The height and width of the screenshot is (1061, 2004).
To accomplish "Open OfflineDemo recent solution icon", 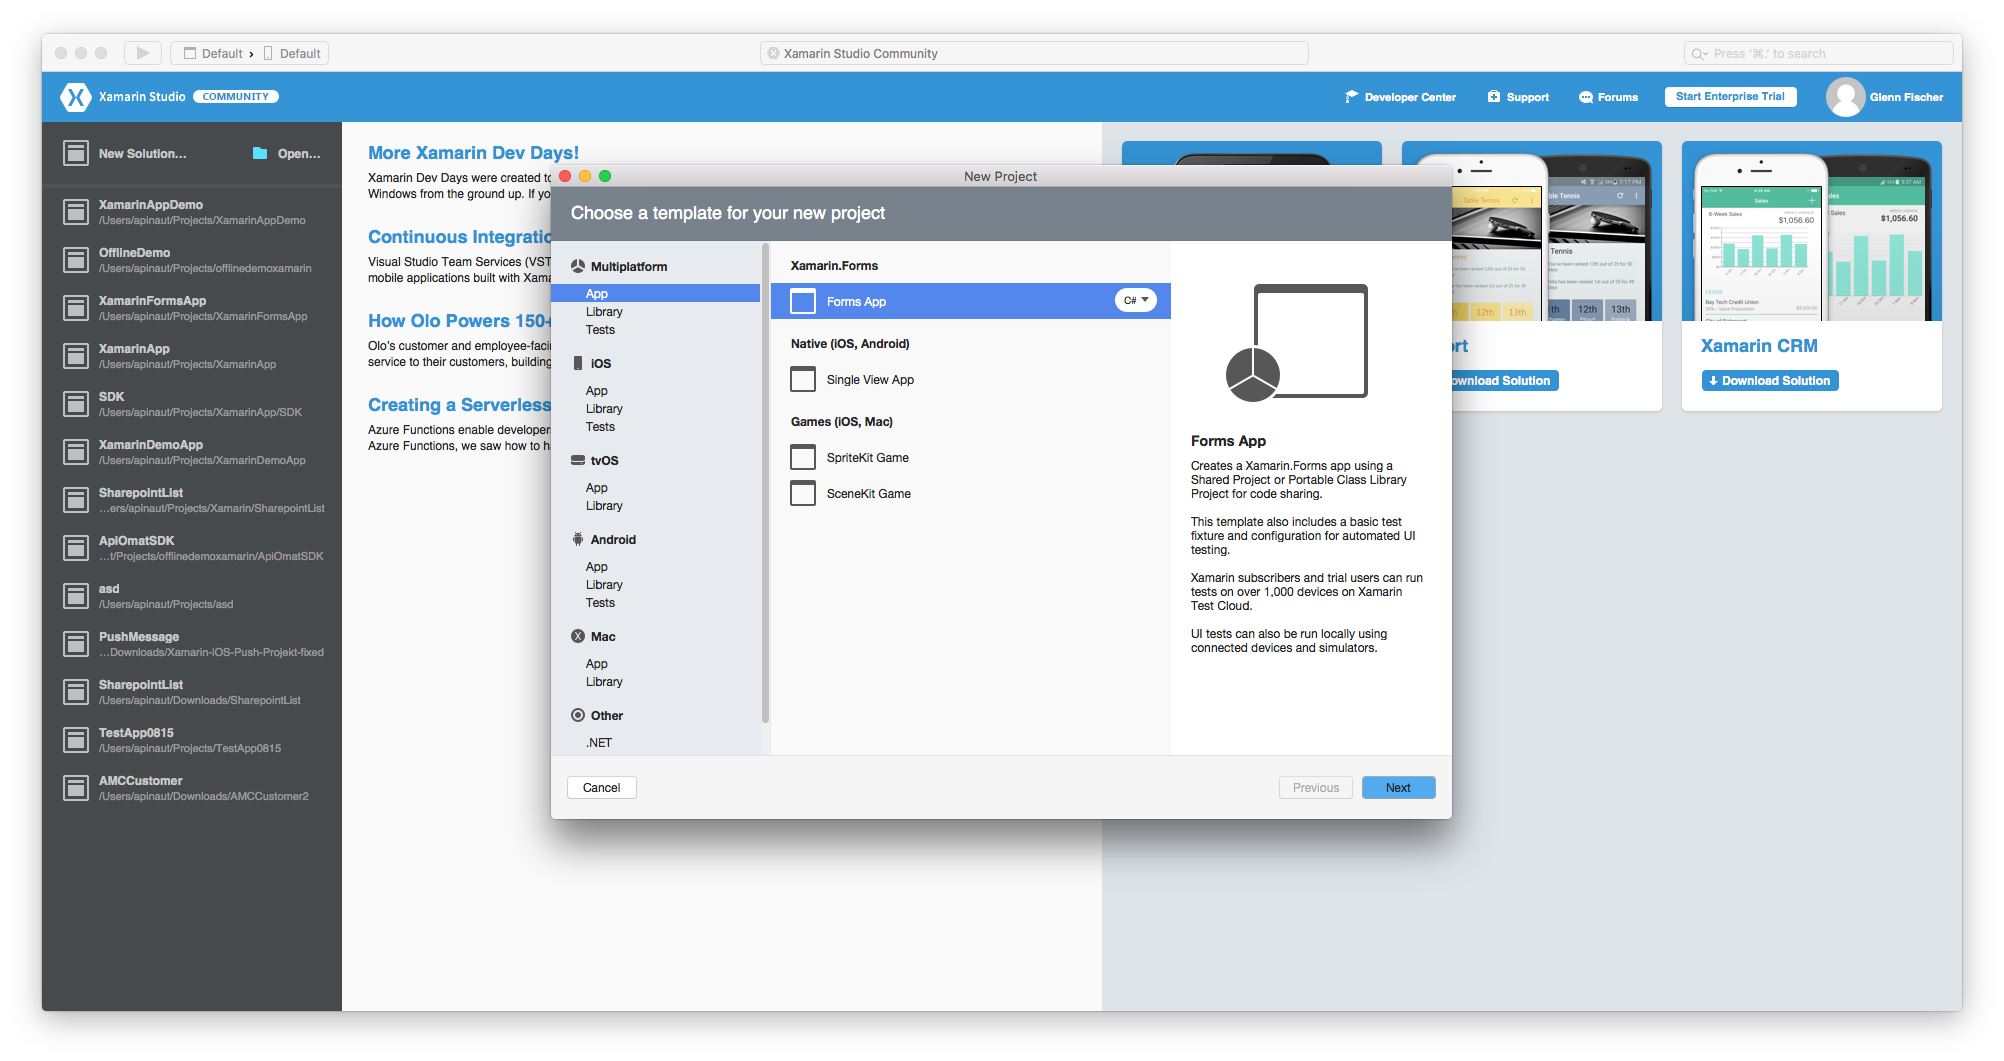I will pyautogui.click(x=75, y=260).
